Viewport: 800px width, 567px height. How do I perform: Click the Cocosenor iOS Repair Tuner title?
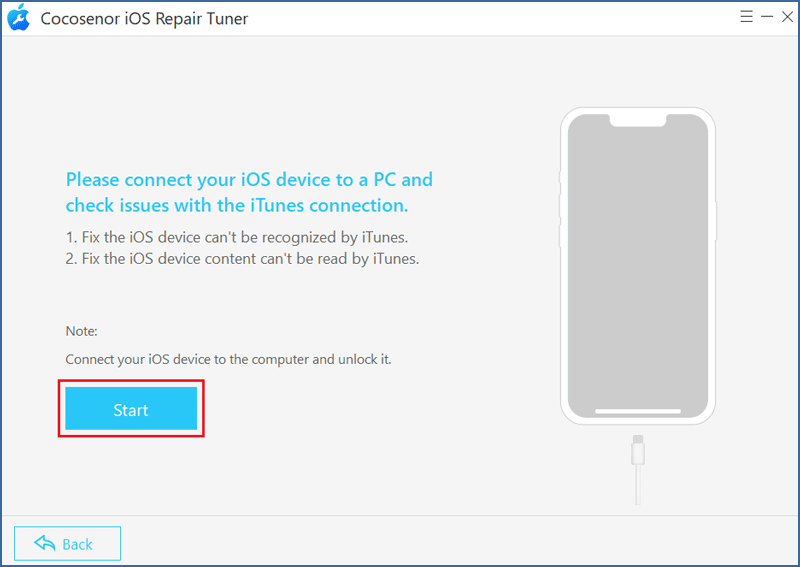click(144, 19)
